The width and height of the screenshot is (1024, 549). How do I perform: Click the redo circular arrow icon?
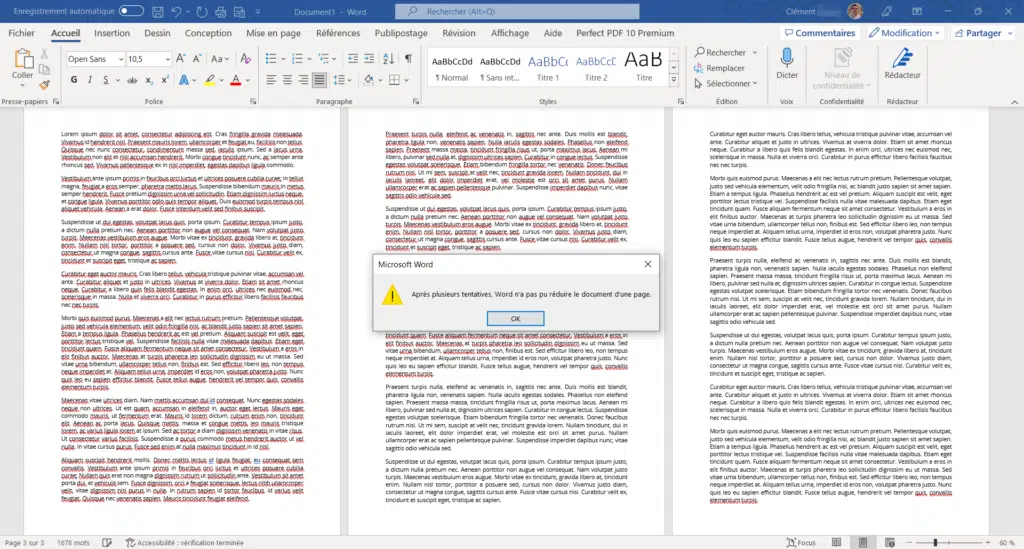click(x=202, y=12)
